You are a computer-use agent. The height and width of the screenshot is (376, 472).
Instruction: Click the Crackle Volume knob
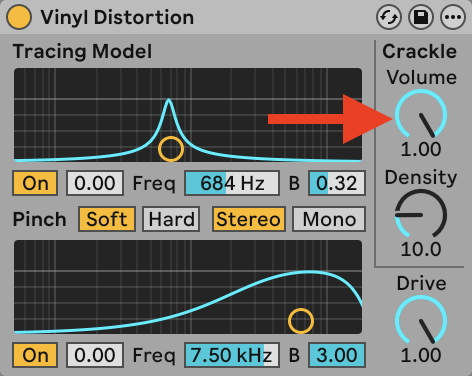click(x=421, y=115)
